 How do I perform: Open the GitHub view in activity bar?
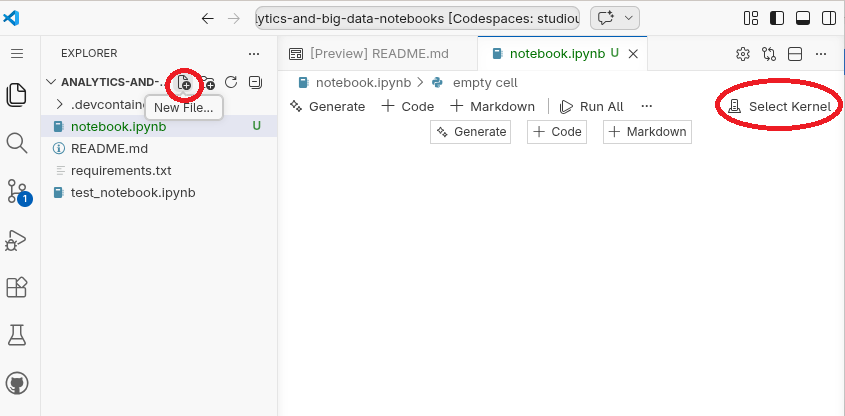coord(17,383)
